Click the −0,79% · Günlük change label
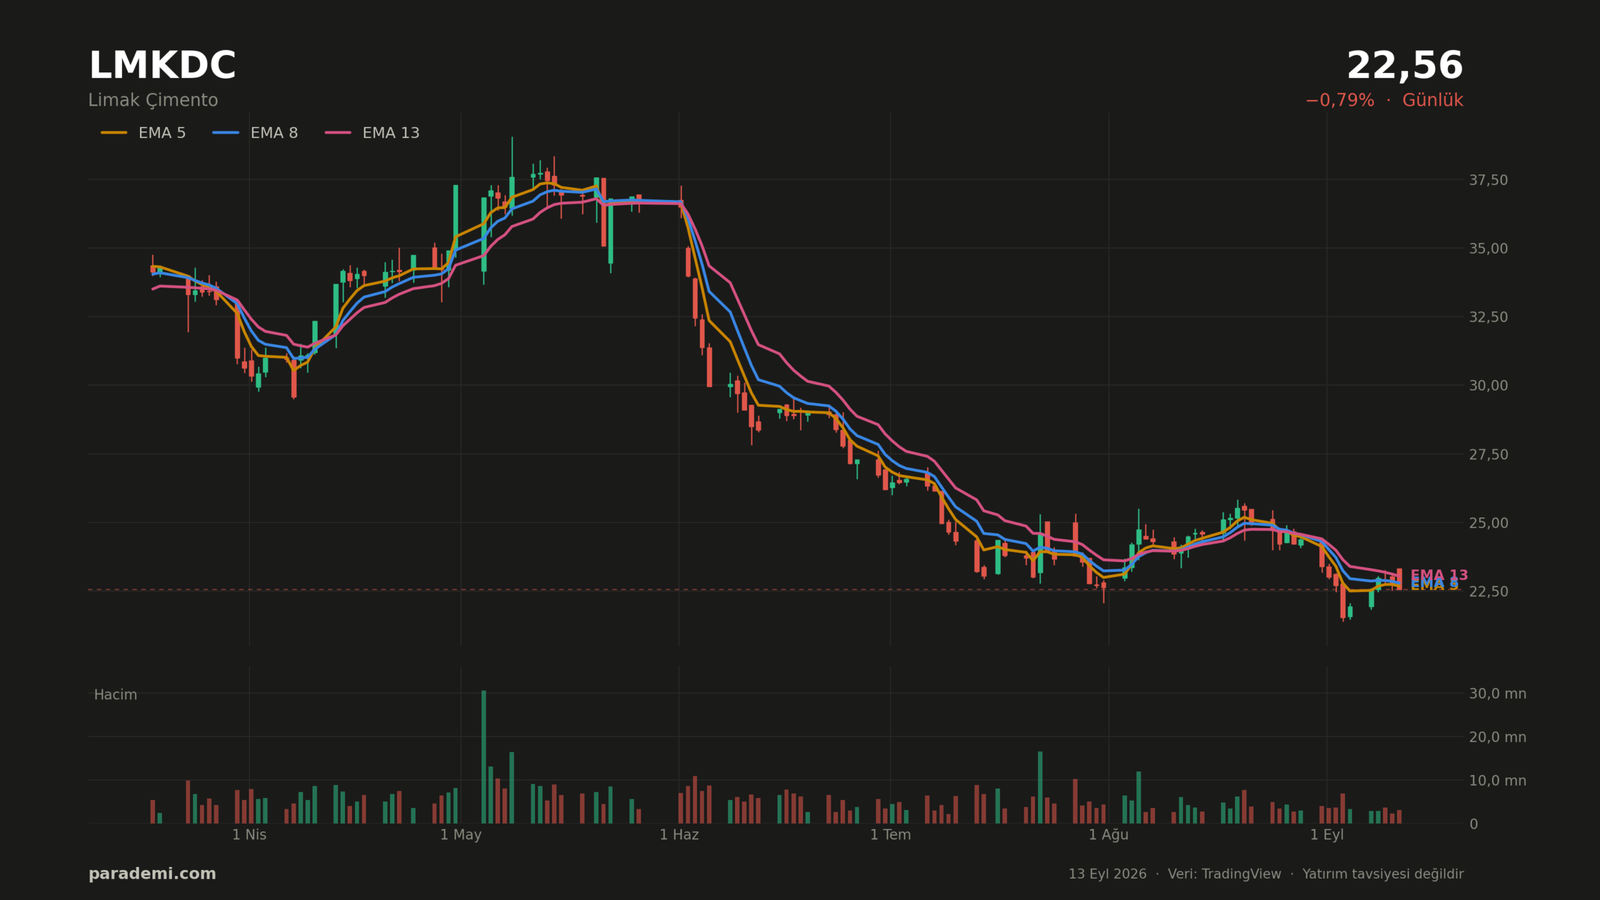This screenshot has width=1600, height=900. [x=1384, y=101]
